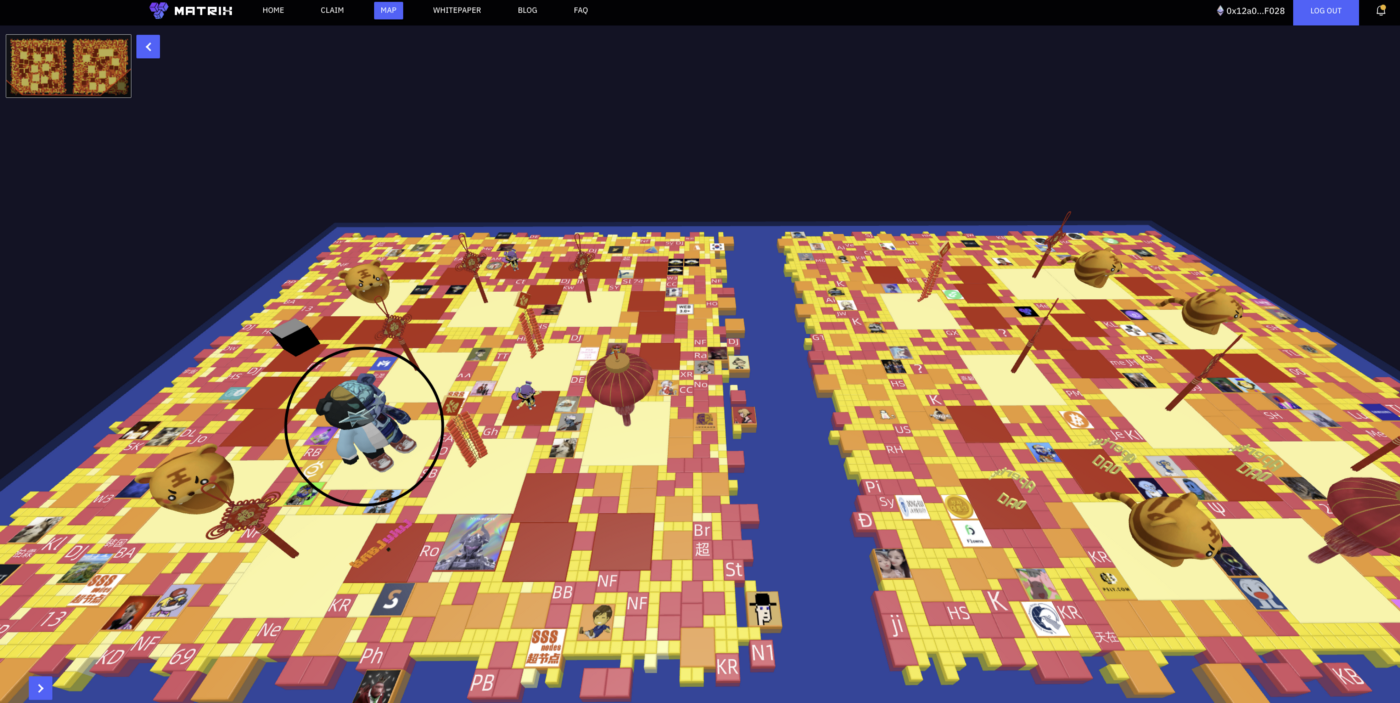This screenshot has width=1400, height=703.
Task: Select the tile labeled Ro
Action: point(430,550)
